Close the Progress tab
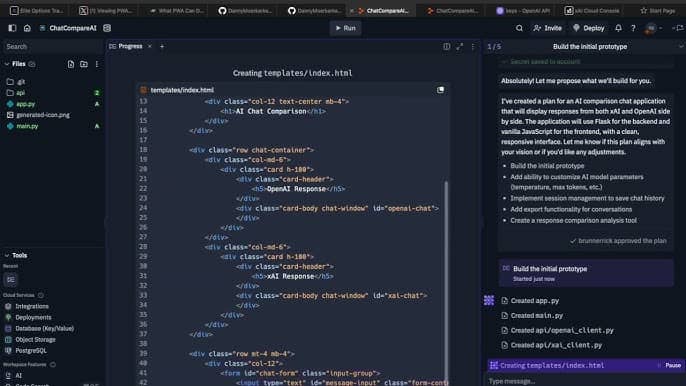Viewport: 686px width, 386px height. (150, 46)
